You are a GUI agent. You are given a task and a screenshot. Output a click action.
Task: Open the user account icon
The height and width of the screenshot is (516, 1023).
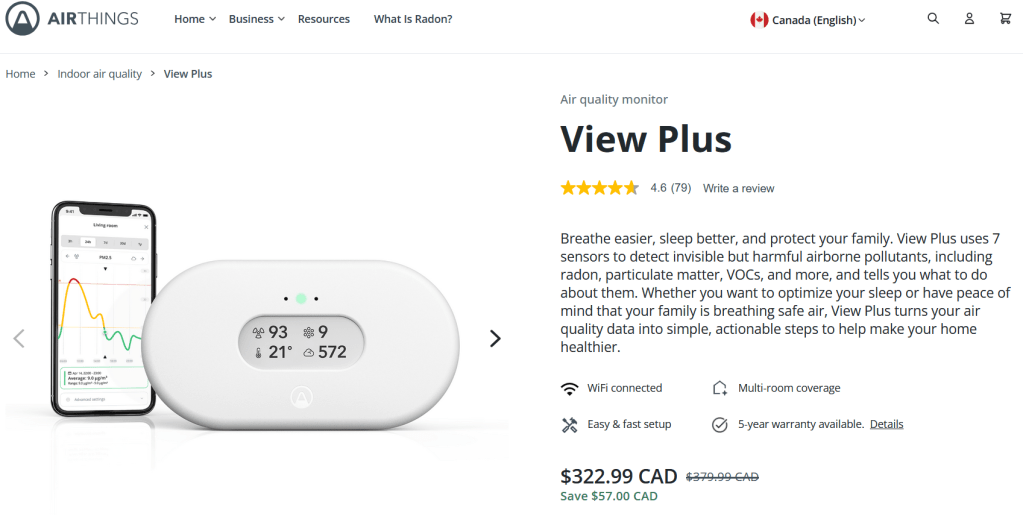pyautogui.click(x=969, y=18)
